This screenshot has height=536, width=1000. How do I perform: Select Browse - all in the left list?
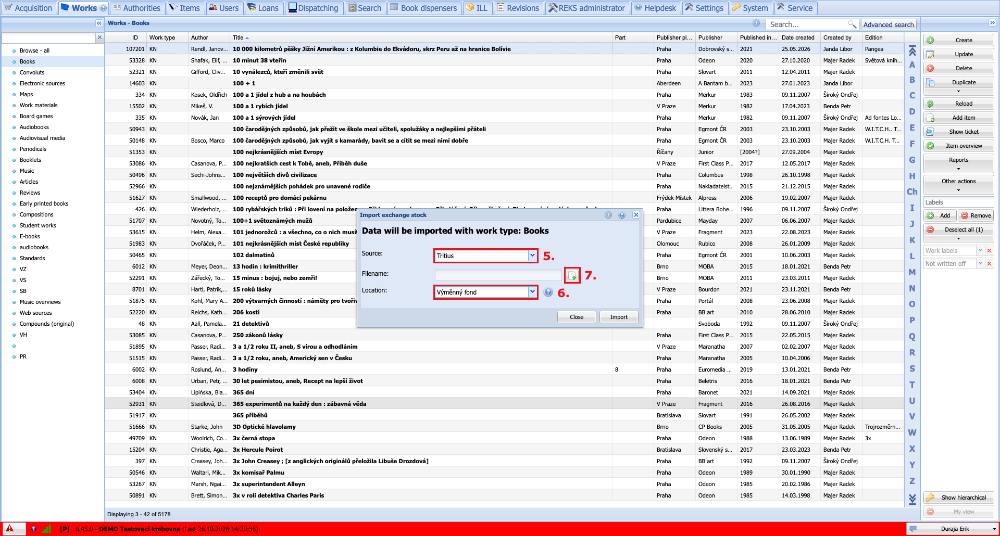coord(34,50)
